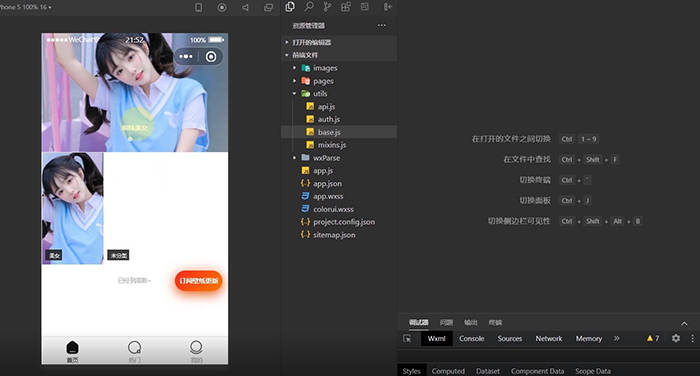The height and width of the screenshot is (376, 700).
Task: Tap the 美女 category tag
Action: pyautogui.click(x=54, y=255)
